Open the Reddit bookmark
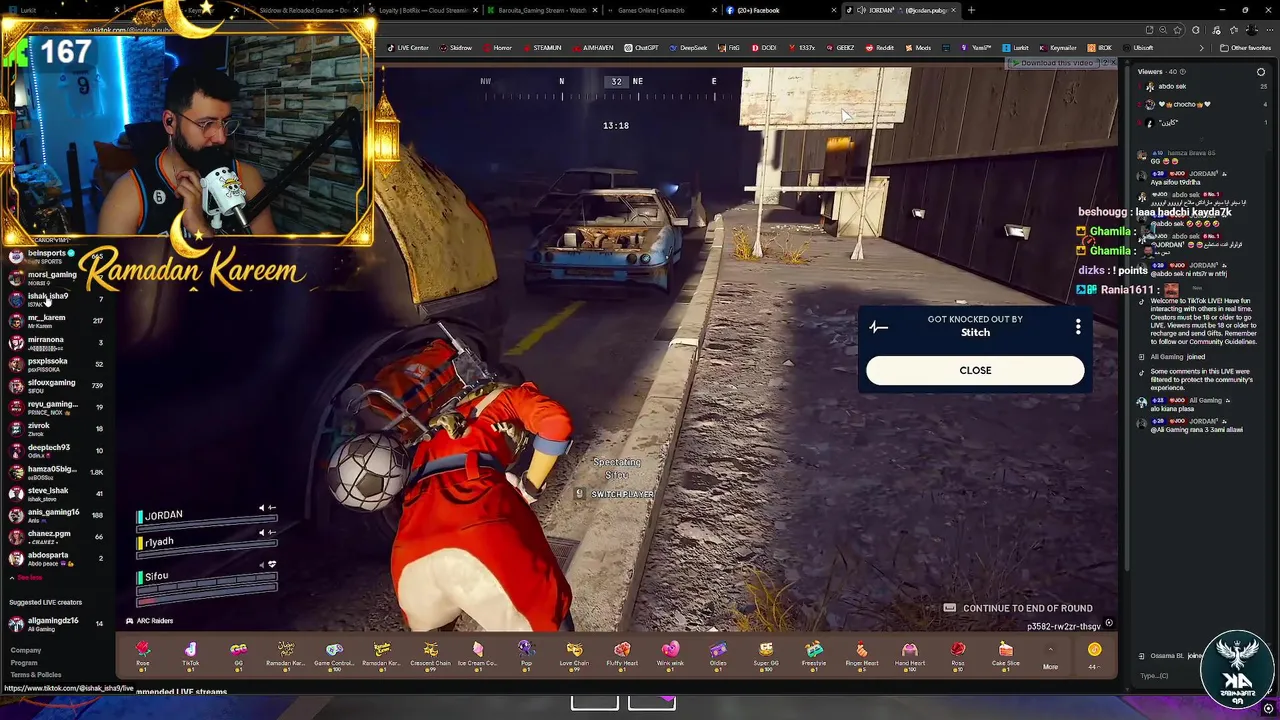Image resolution: width=1280 pixels, height=720 pixels. click(x=880, y=48)
